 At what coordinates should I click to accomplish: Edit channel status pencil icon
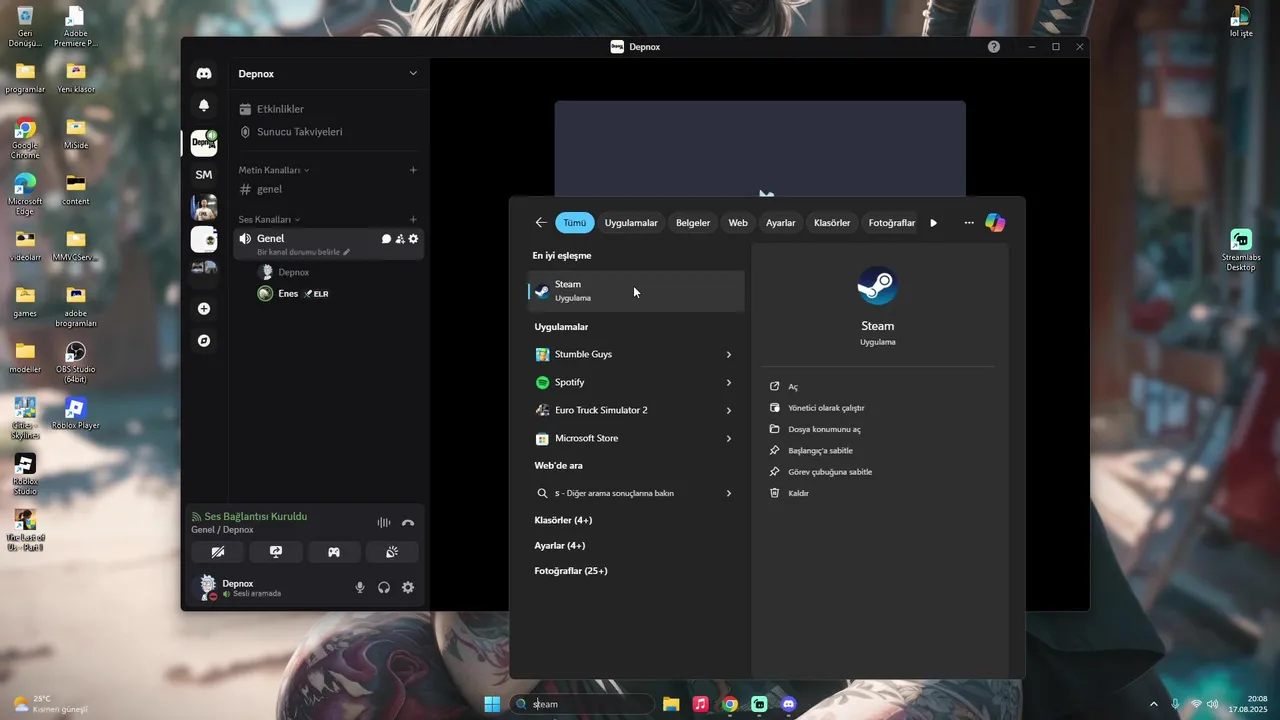point(347,252)
